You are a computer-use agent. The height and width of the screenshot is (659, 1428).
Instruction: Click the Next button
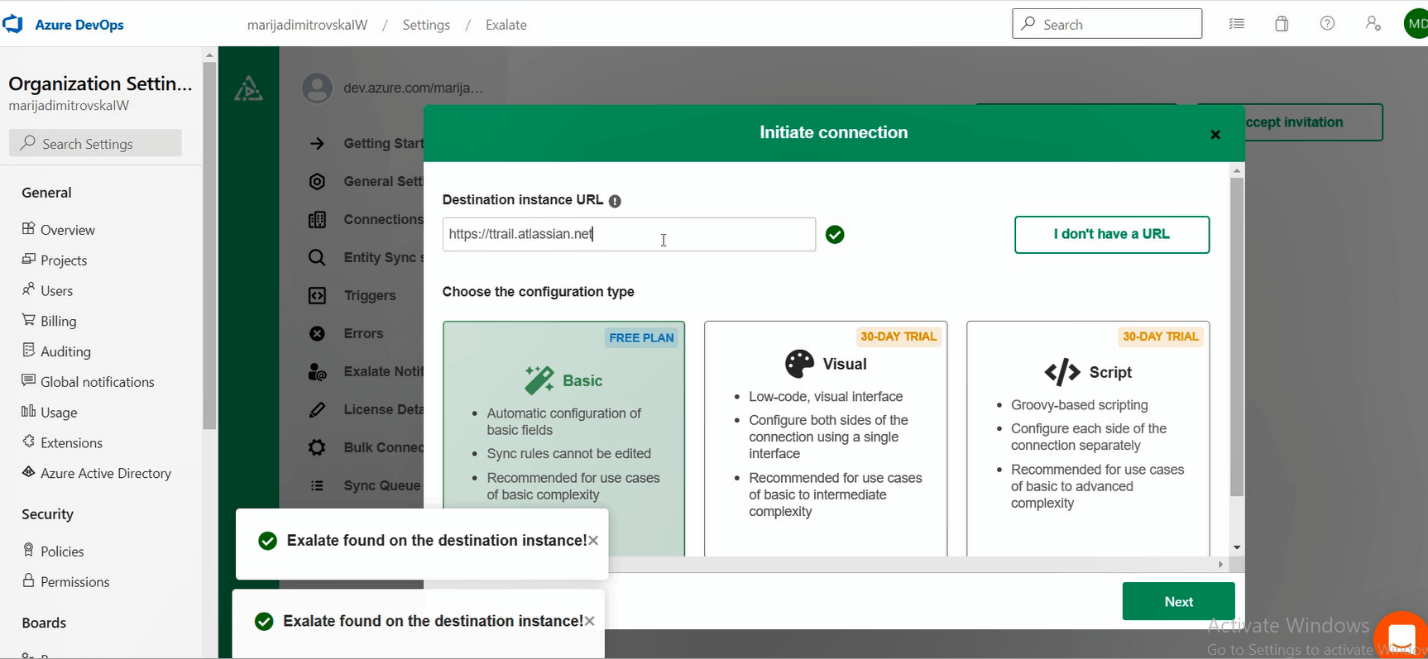(1178, 601)
